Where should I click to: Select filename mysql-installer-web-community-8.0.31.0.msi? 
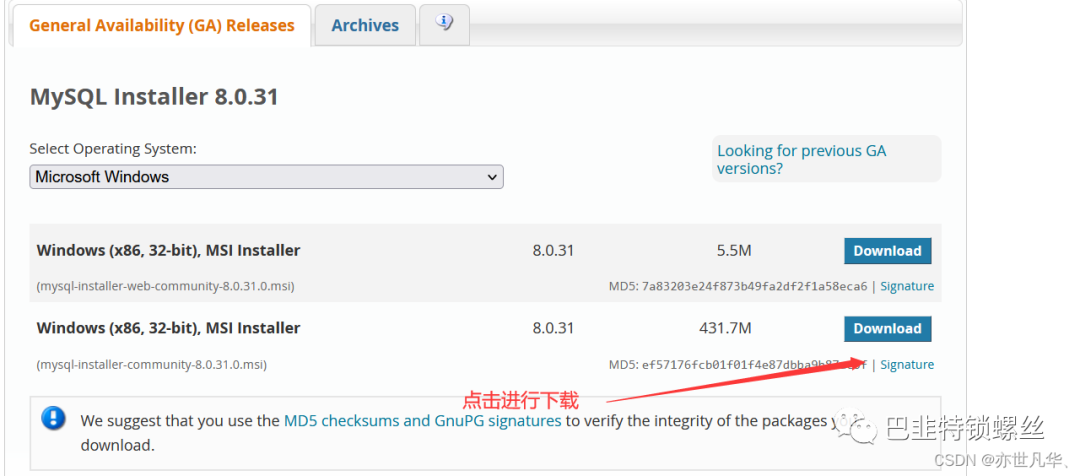tap(165, 286)
